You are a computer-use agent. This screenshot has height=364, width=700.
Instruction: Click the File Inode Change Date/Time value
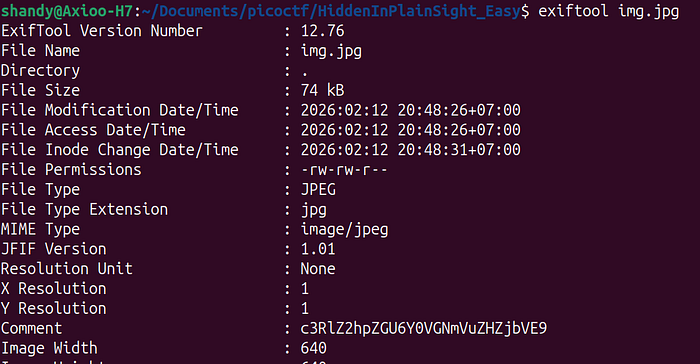(410, 150)
